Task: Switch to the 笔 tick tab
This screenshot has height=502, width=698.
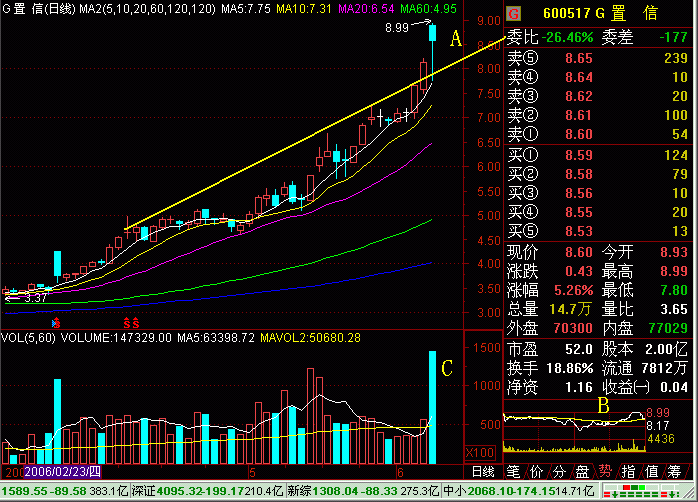Action: (x=514, y=471)
